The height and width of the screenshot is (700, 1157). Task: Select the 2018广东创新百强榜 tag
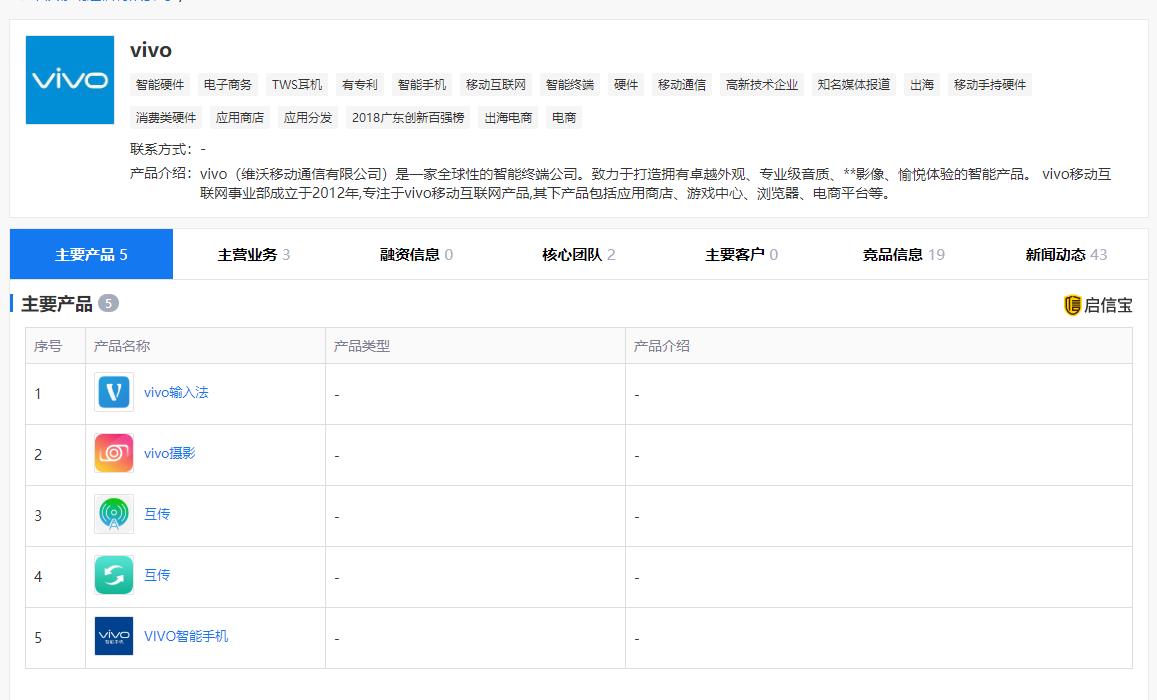pos(408,118)
